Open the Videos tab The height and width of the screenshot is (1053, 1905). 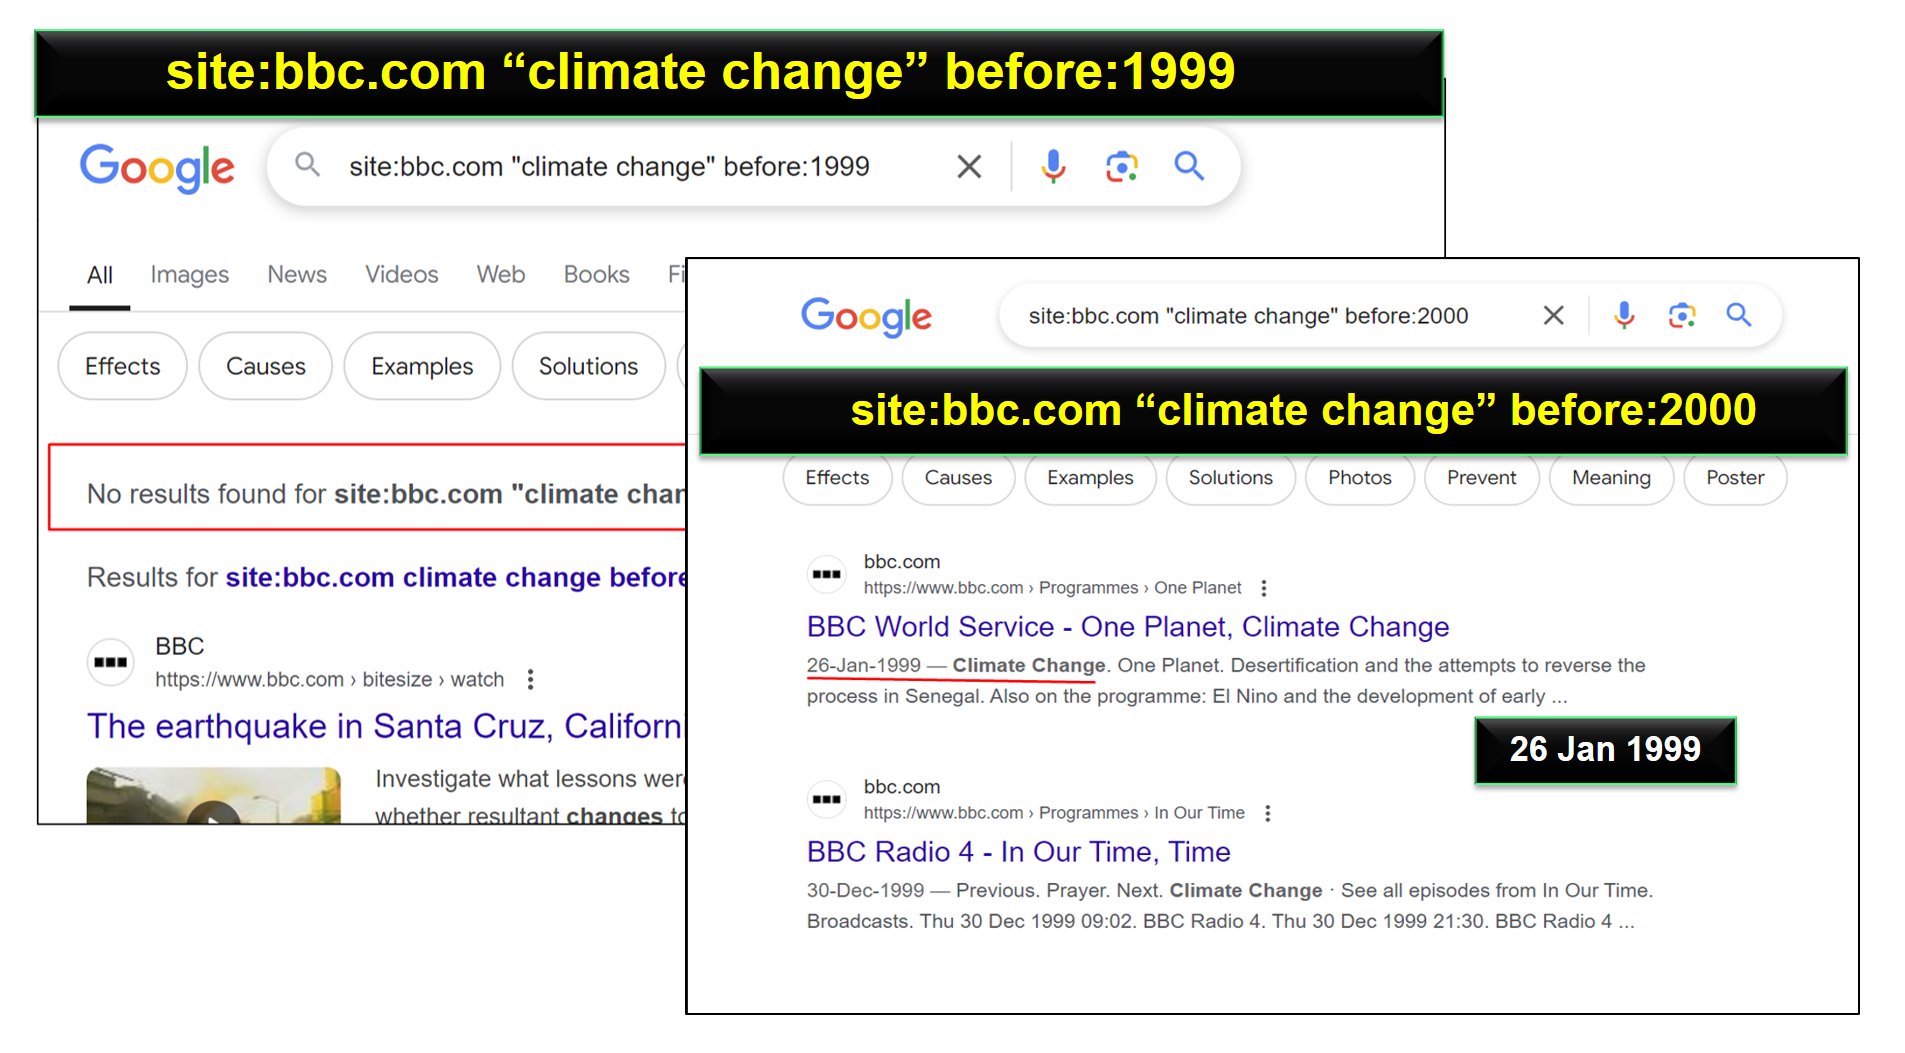(401, 275)
